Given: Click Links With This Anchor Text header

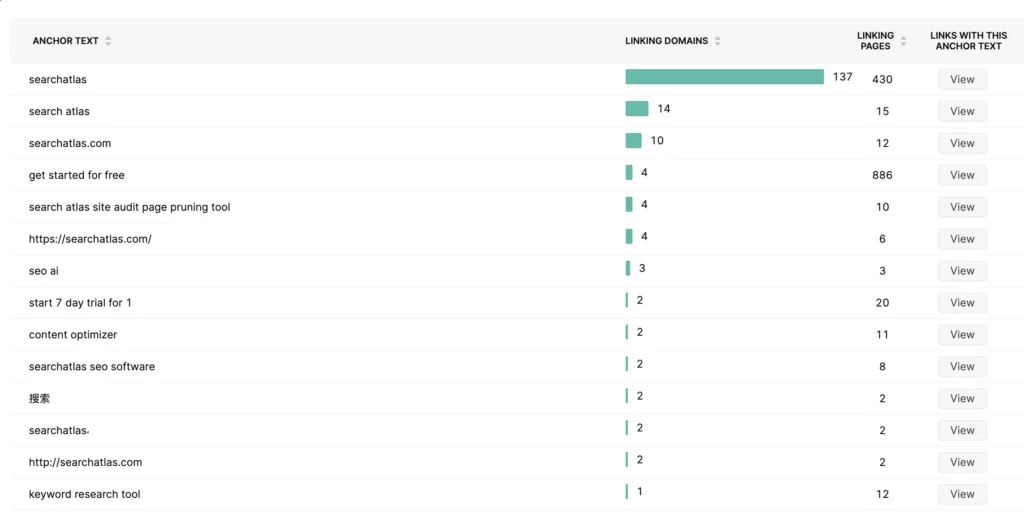Looking at the screenshot, I should [968, 40].
